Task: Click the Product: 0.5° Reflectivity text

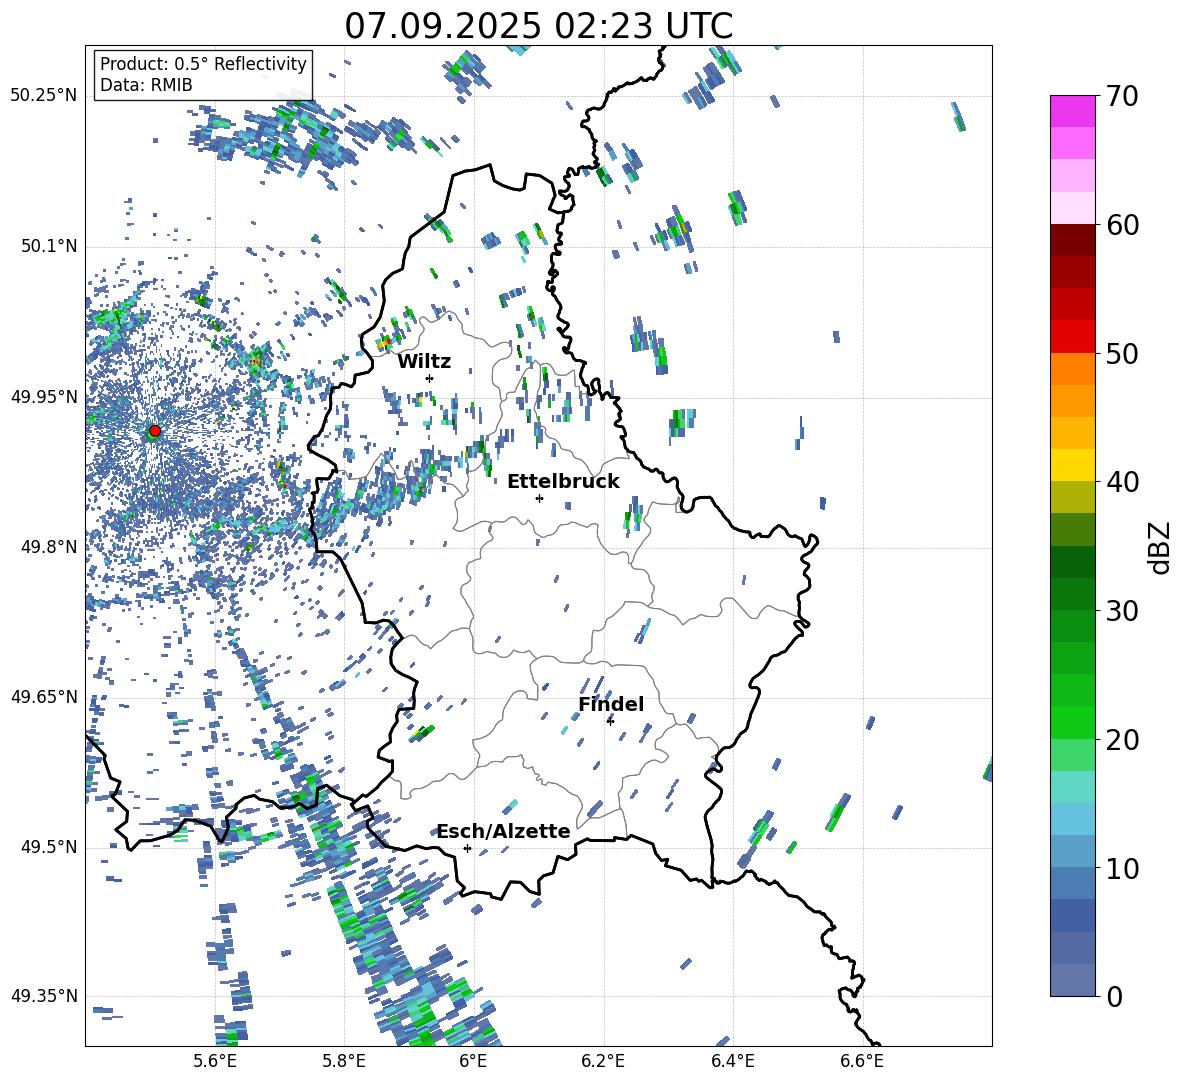Action: [203, 63]
